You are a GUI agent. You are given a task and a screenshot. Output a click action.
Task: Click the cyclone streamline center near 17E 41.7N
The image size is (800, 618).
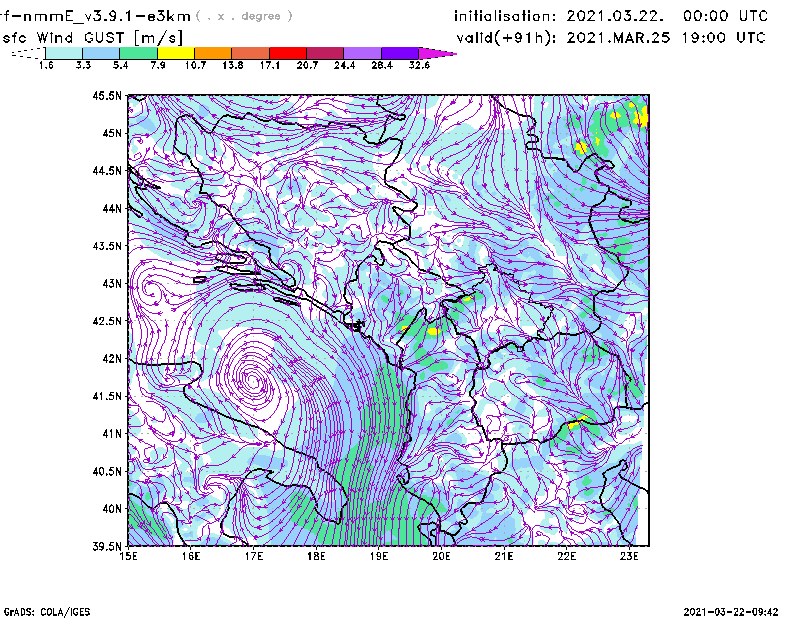(x=253, y=380)
